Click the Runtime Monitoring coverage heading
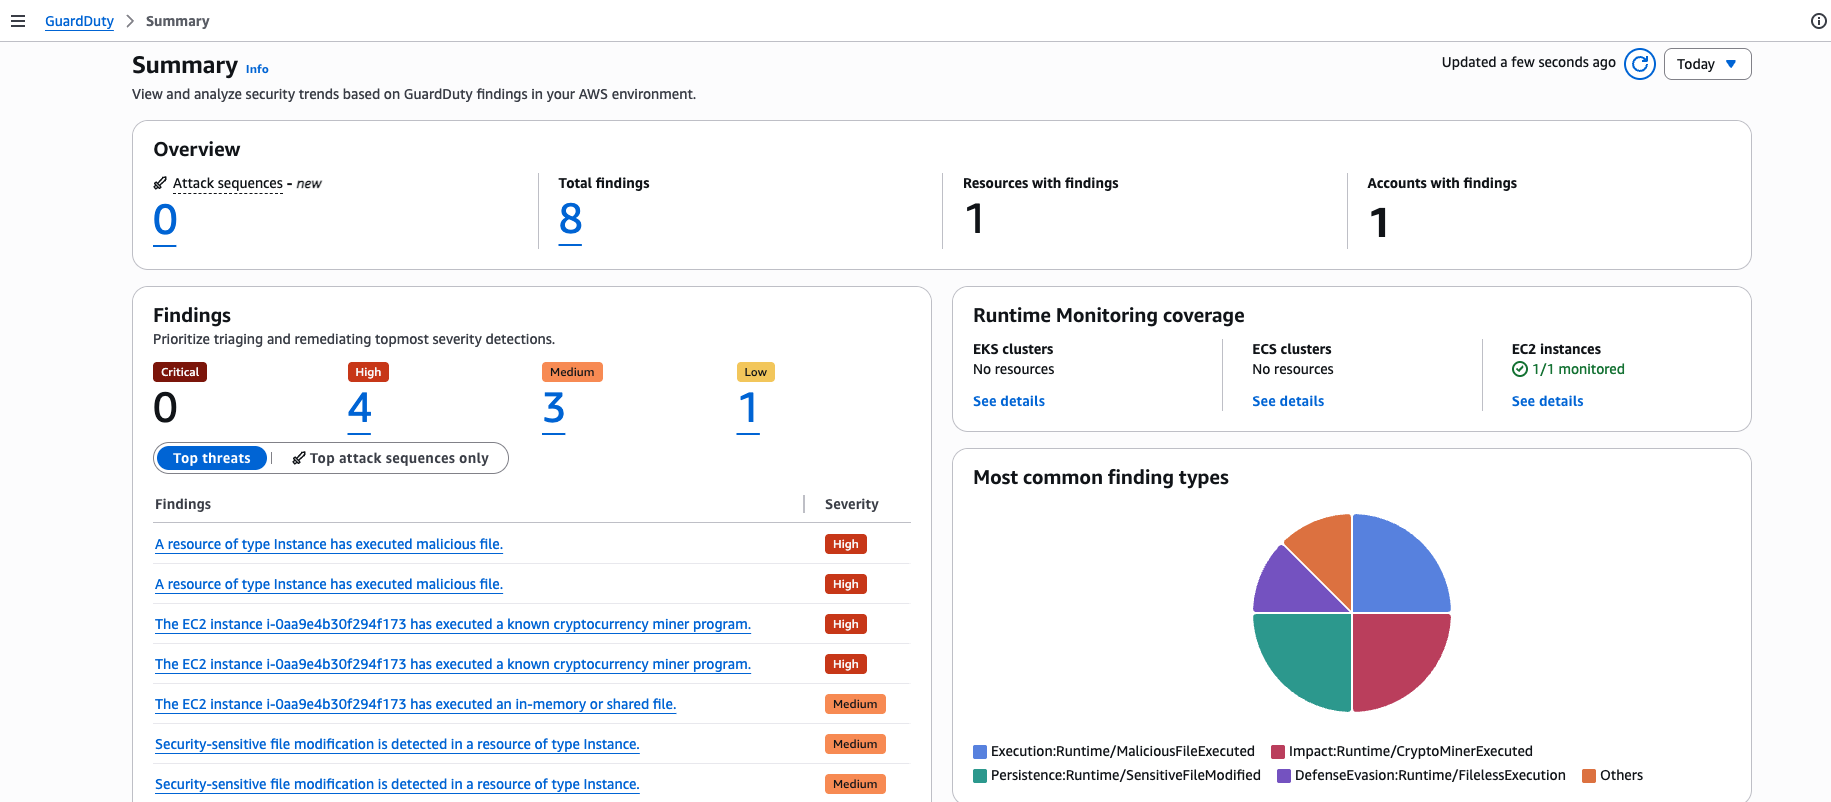The height and width of the screenshot is (802, 1831). [x=1109, y=315]
